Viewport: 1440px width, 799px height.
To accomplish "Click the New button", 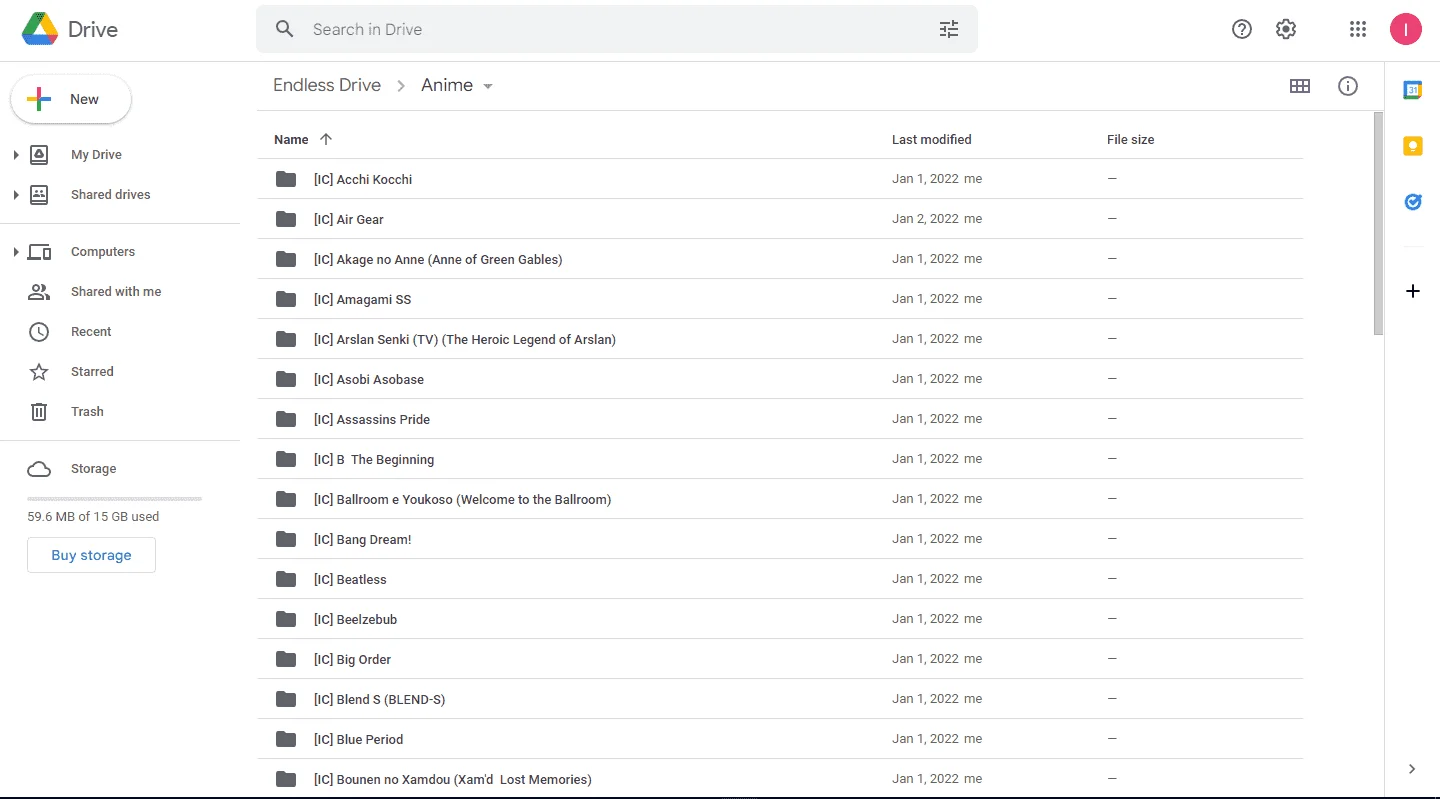I will tap(71, 99).
